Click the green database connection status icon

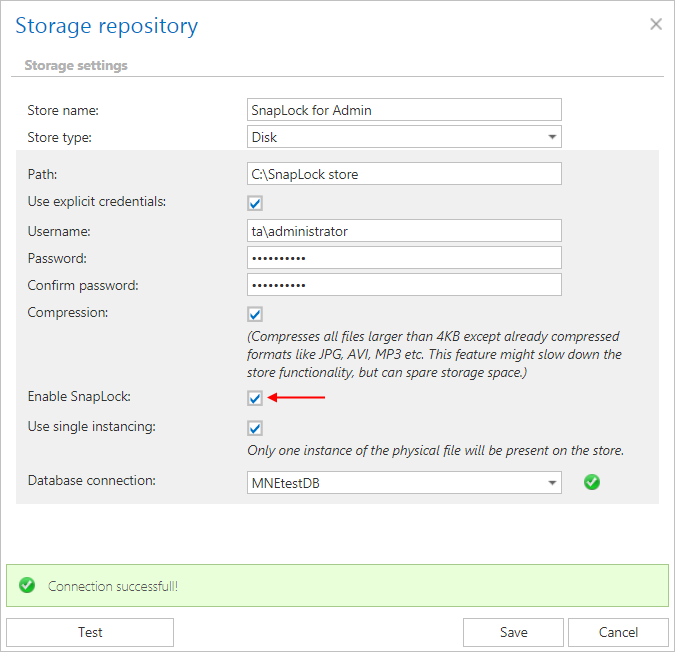(x=592, y=482)
